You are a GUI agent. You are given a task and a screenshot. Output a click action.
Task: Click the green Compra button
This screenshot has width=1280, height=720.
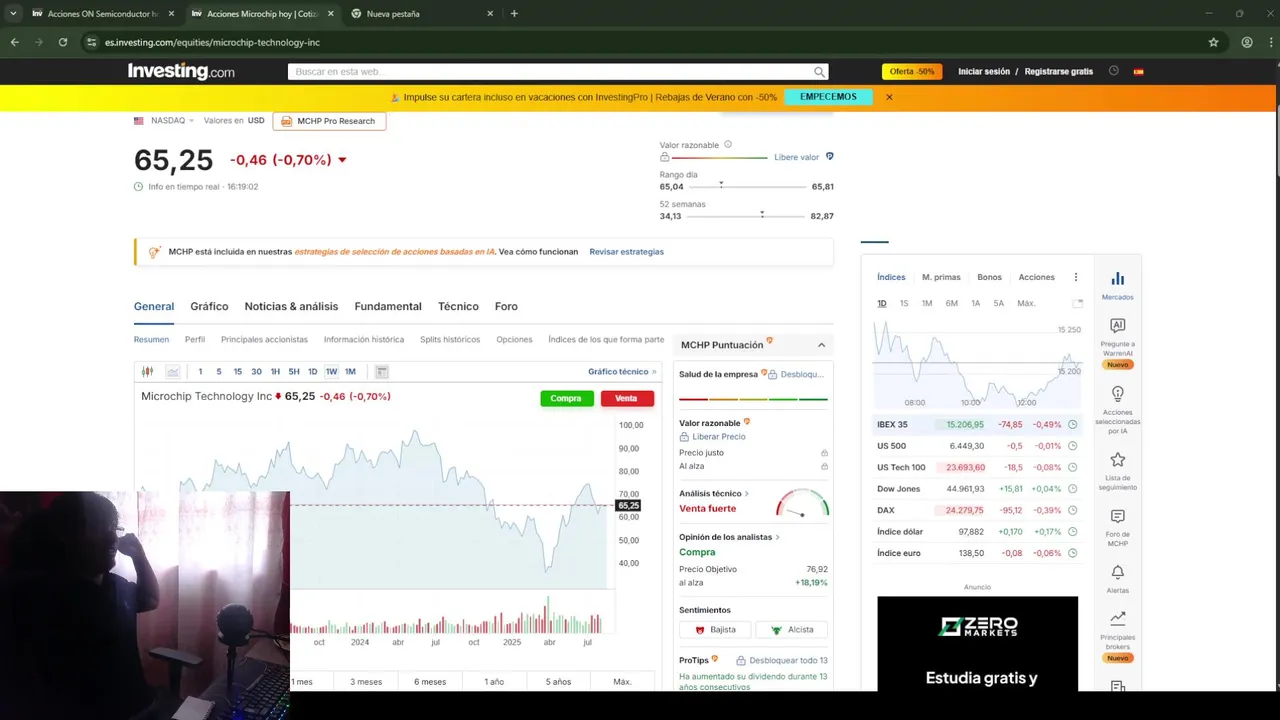(x=566, y=398)
